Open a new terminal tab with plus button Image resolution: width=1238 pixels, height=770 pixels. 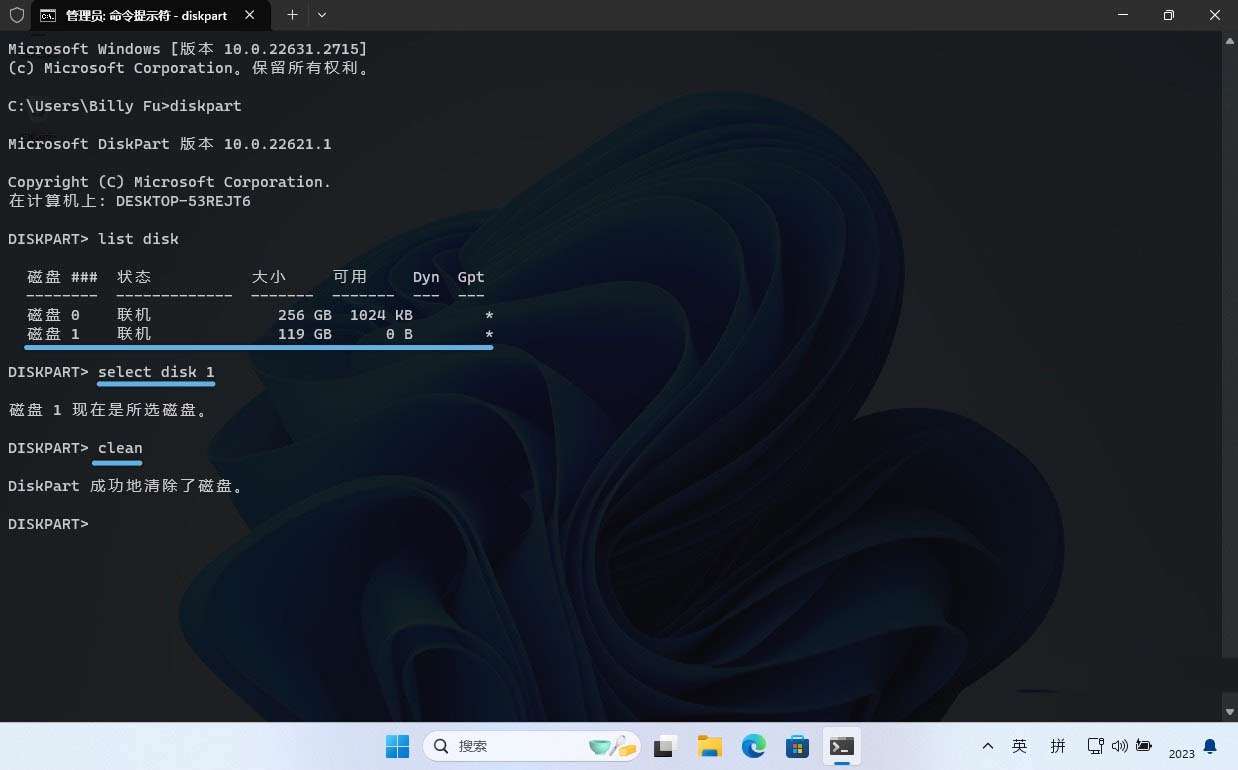[292, 15]
